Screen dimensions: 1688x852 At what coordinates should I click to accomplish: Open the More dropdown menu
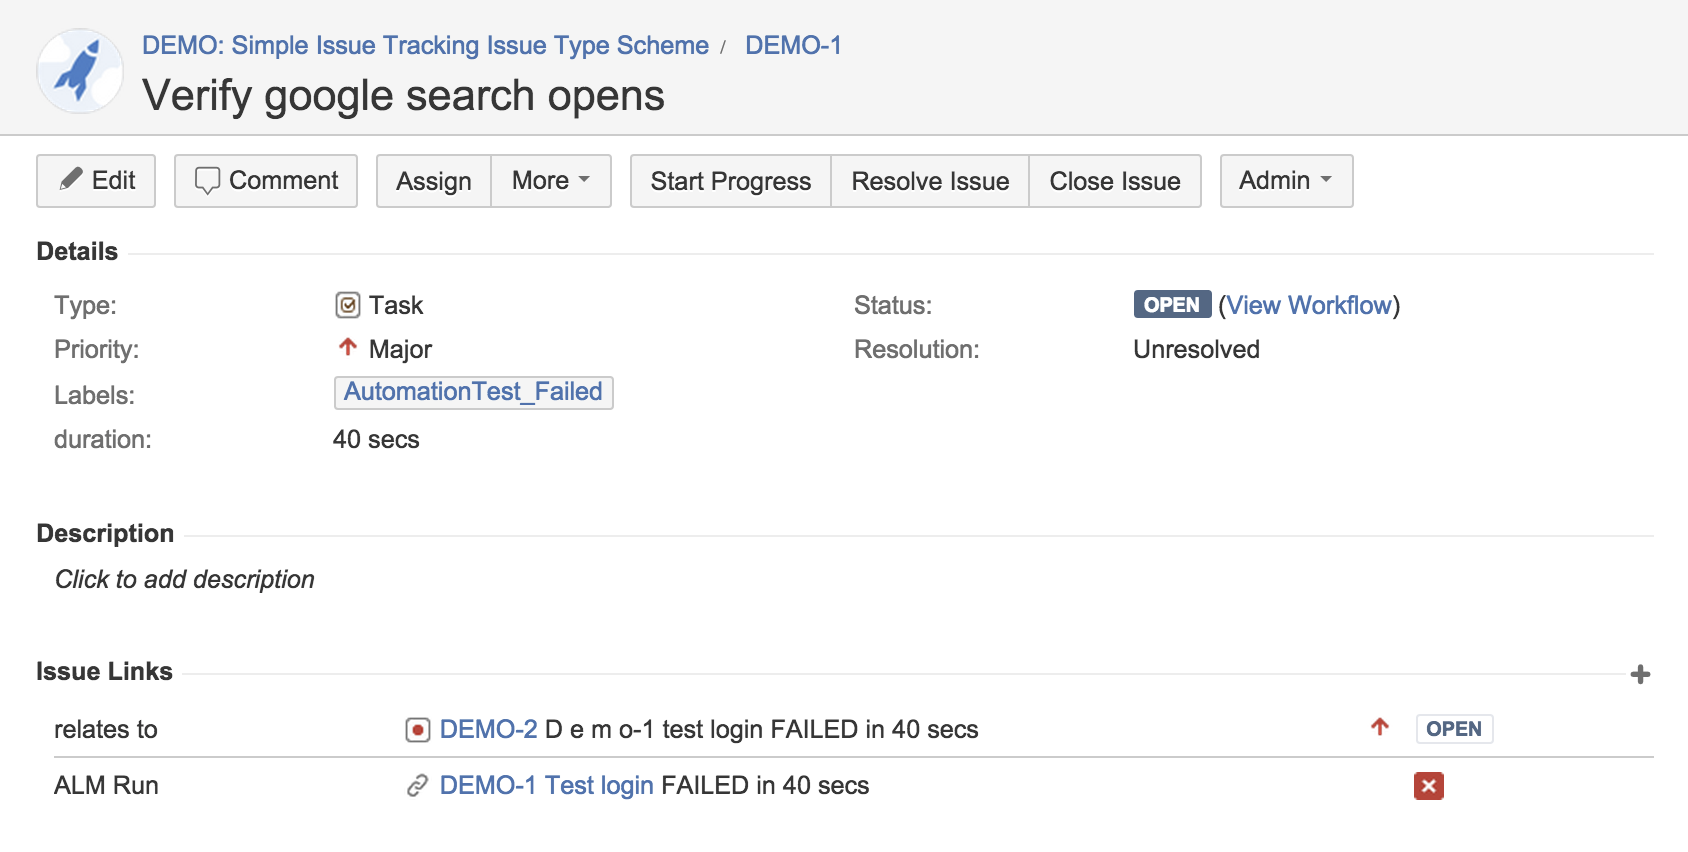tap(551, 181)
